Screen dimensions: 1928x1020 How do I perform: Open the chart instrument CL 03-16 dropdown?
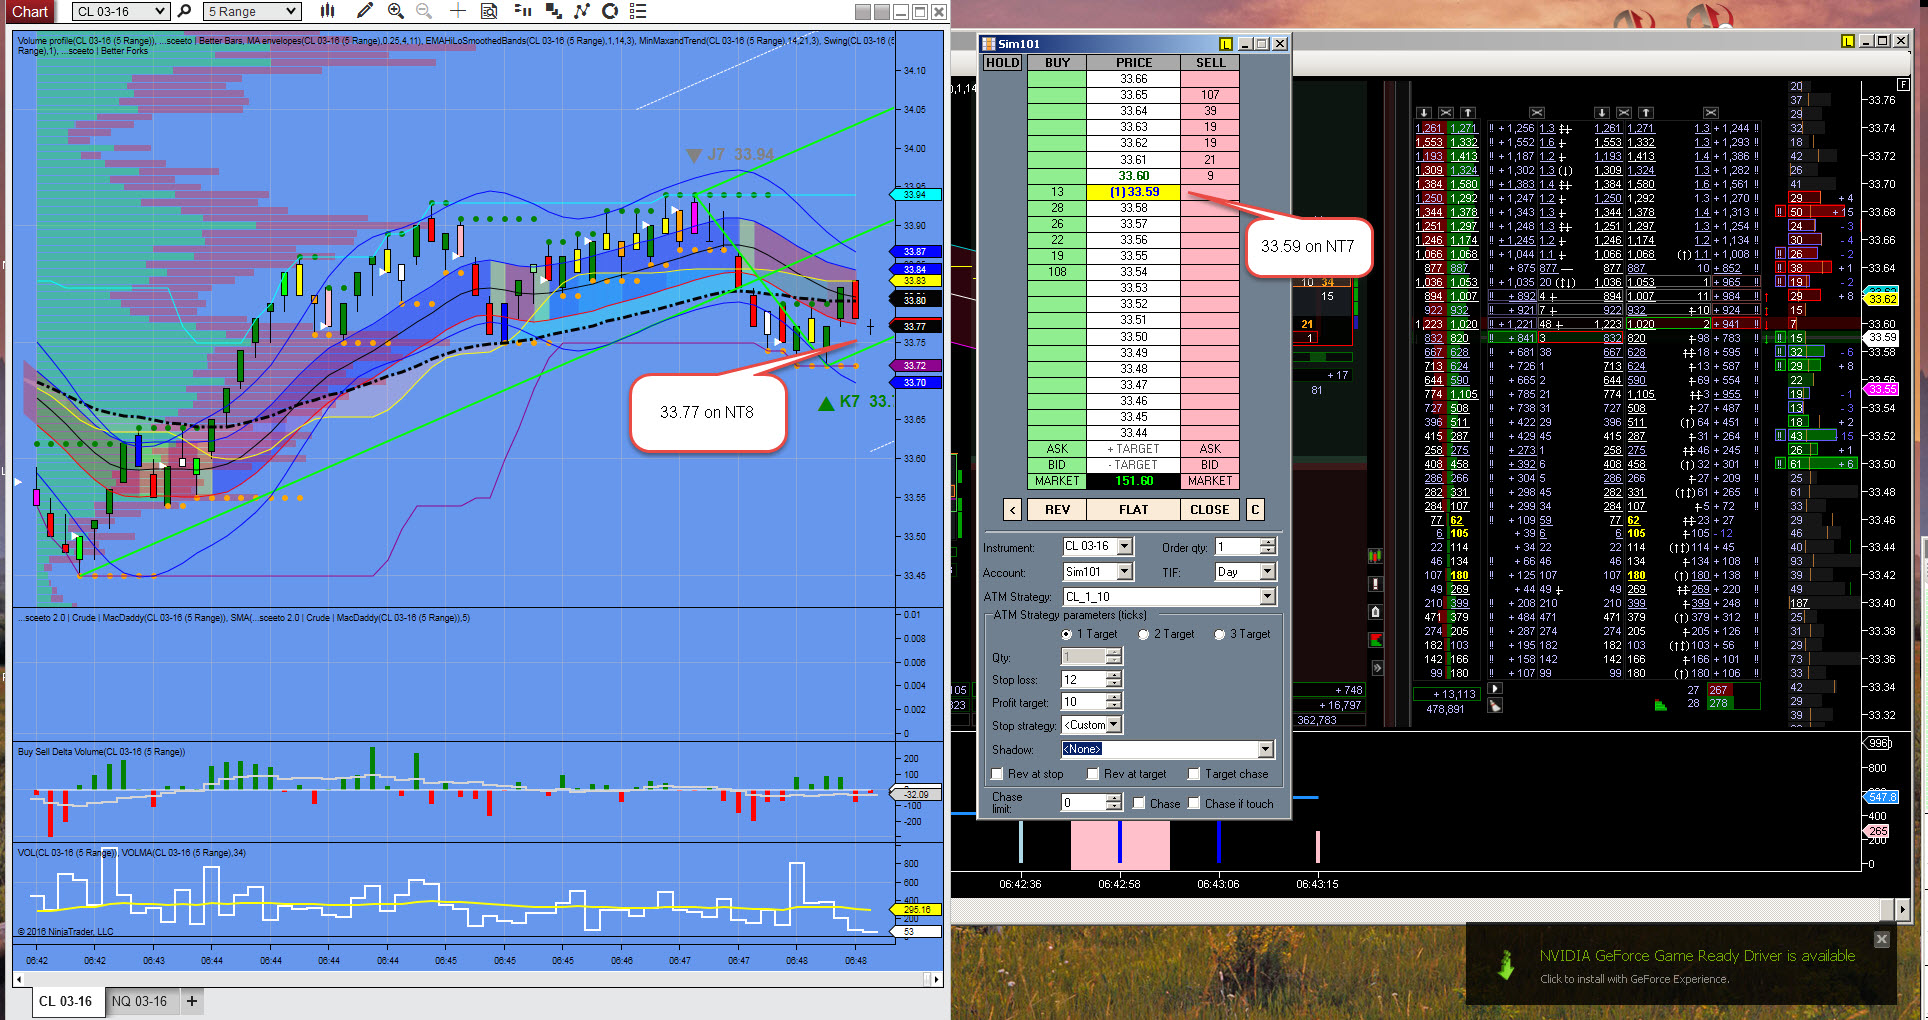point(120,11)
